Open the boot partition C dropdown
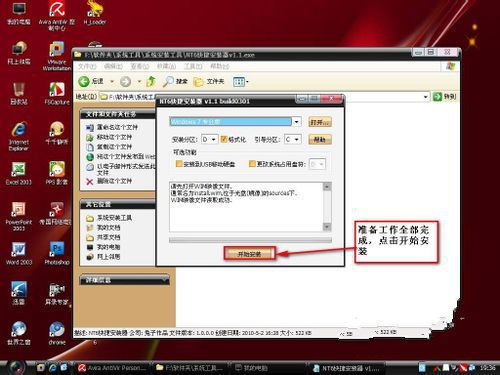The height and width of the screenshot is (375, 500). [296, 139]
